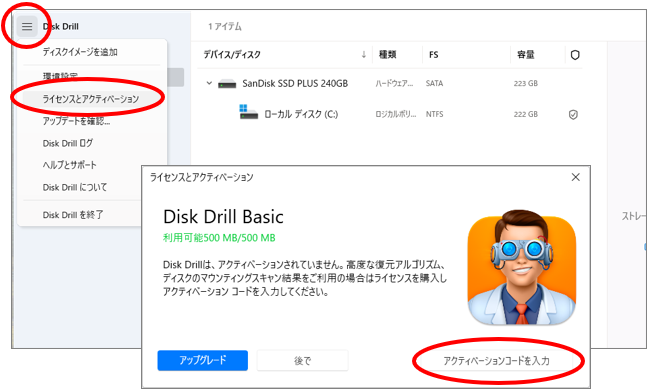Close the ライセンスとアクティベーション dialog
This screenshot has height=392, width=650.
575,177
